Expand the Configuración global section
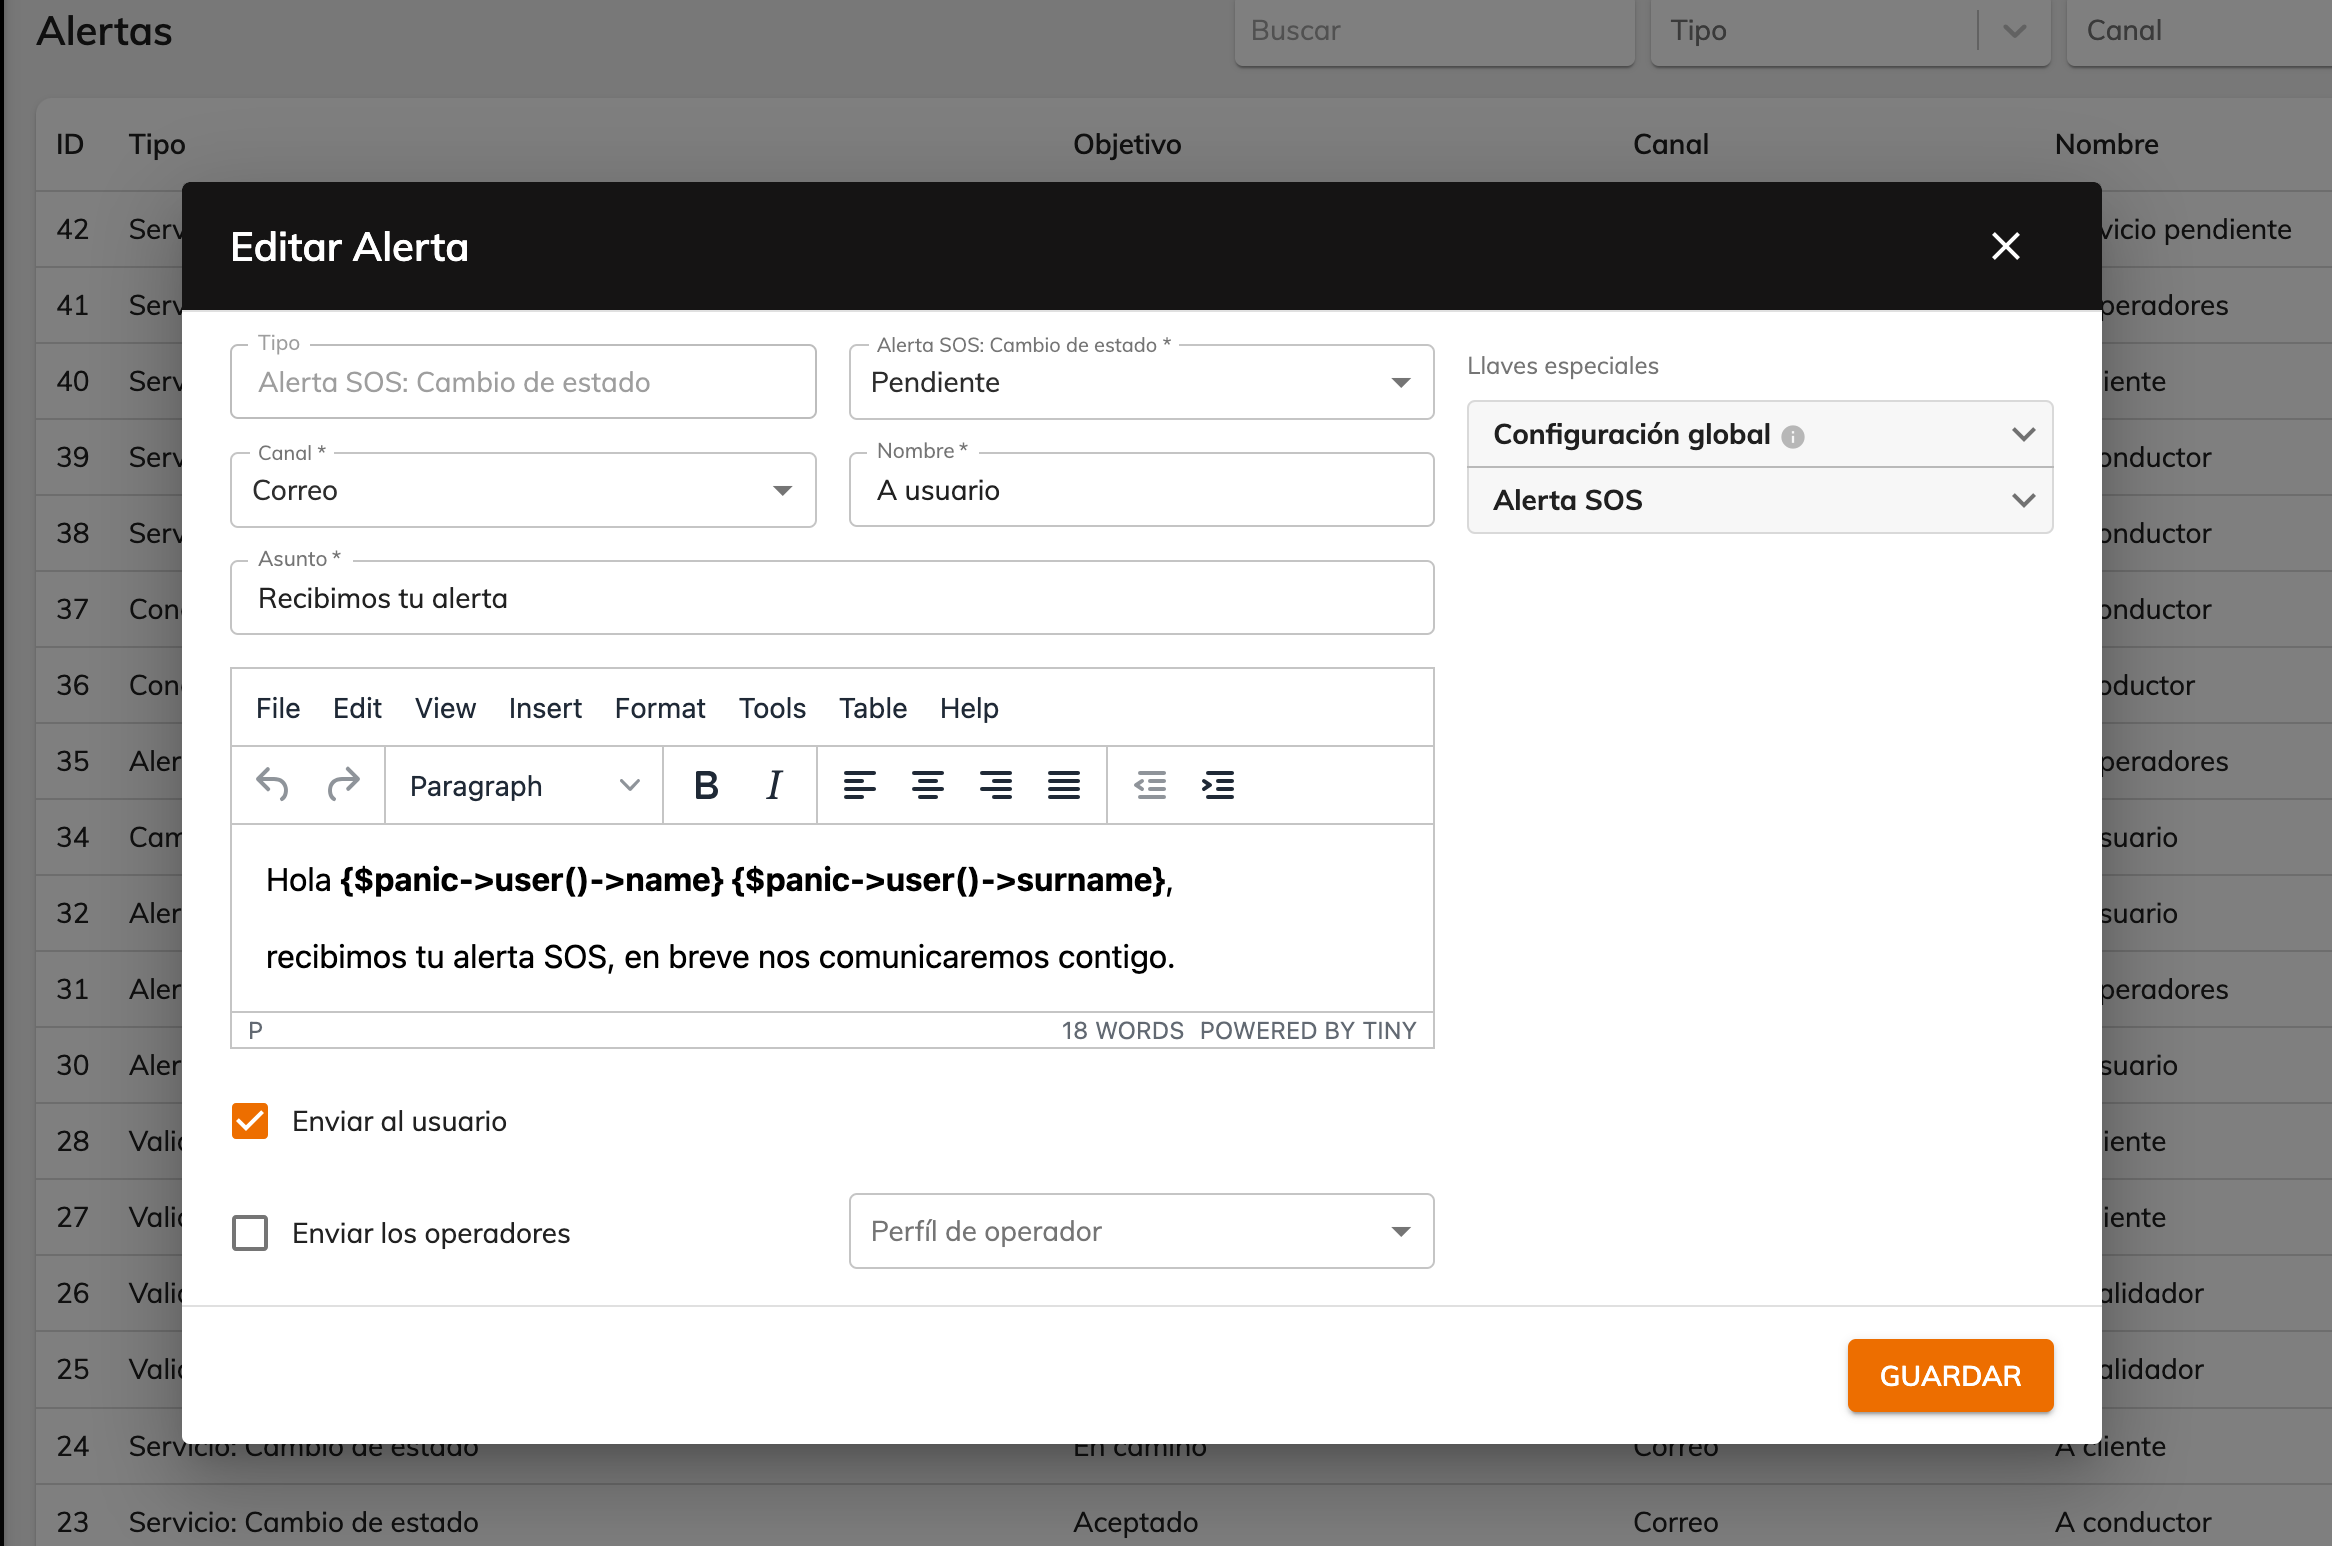Image resolution: width=2332 pixels, height=1546 pixels. 1759,434
